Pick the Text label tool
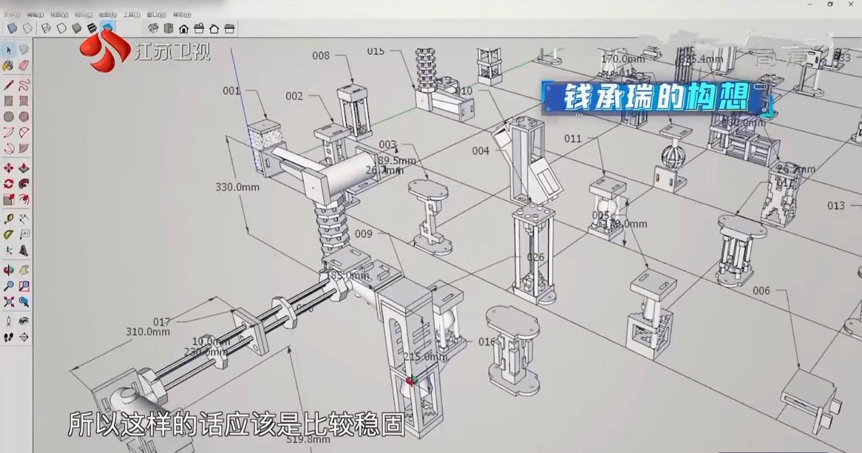This screenshot has height=453, width=862. 24,235
